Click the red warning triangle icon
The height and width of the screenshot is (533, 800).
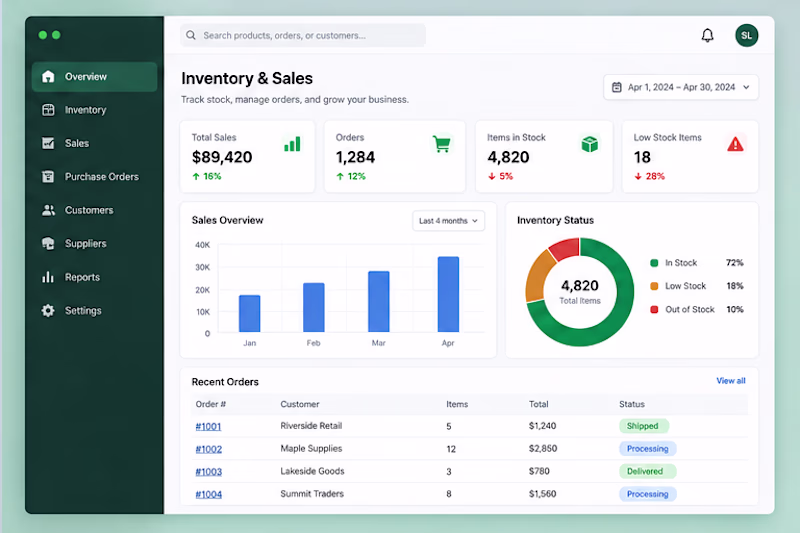[x=735, y=144]
